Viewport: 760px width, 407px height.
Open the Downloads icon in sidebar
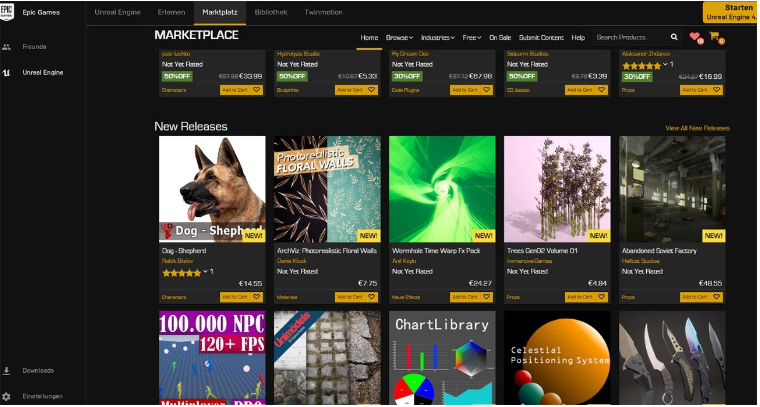coord(6,371)
